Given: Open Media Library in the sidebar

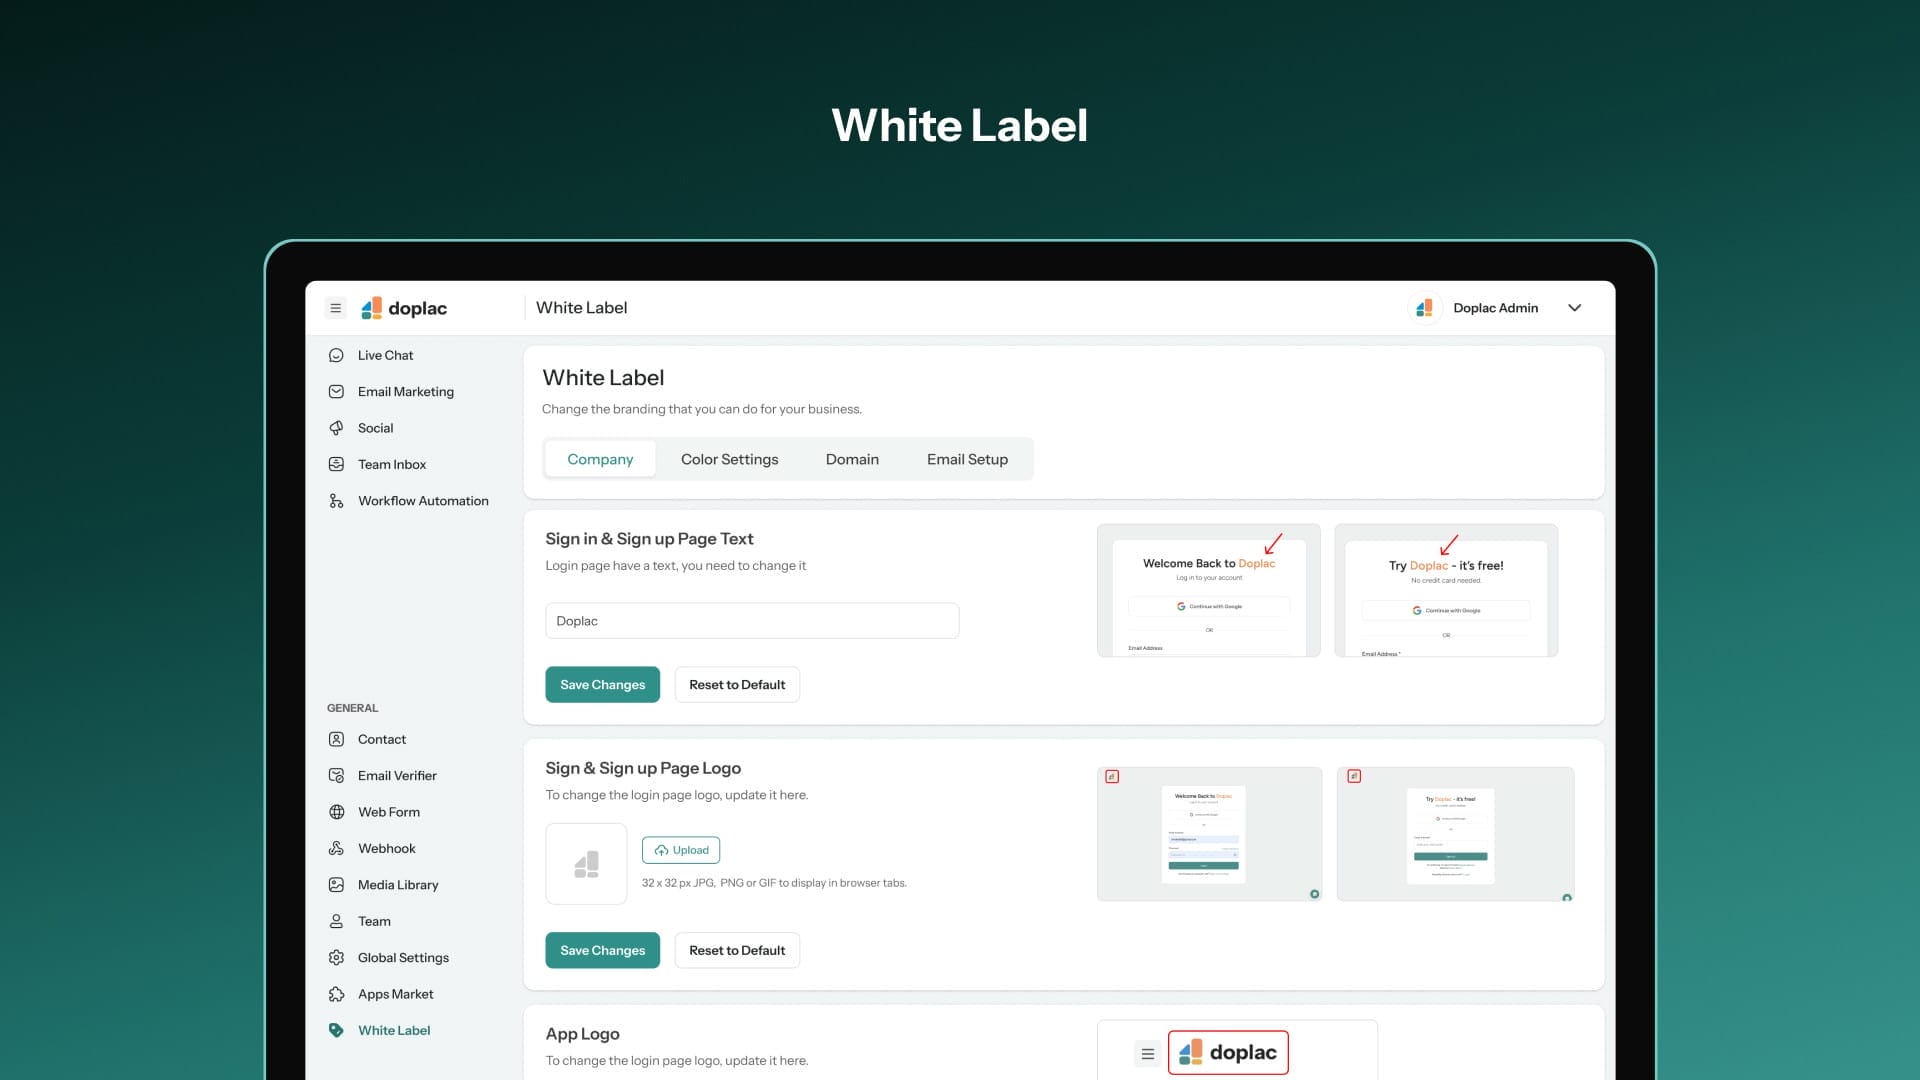Looking at the screenshot, I should (x=397, y=885).
